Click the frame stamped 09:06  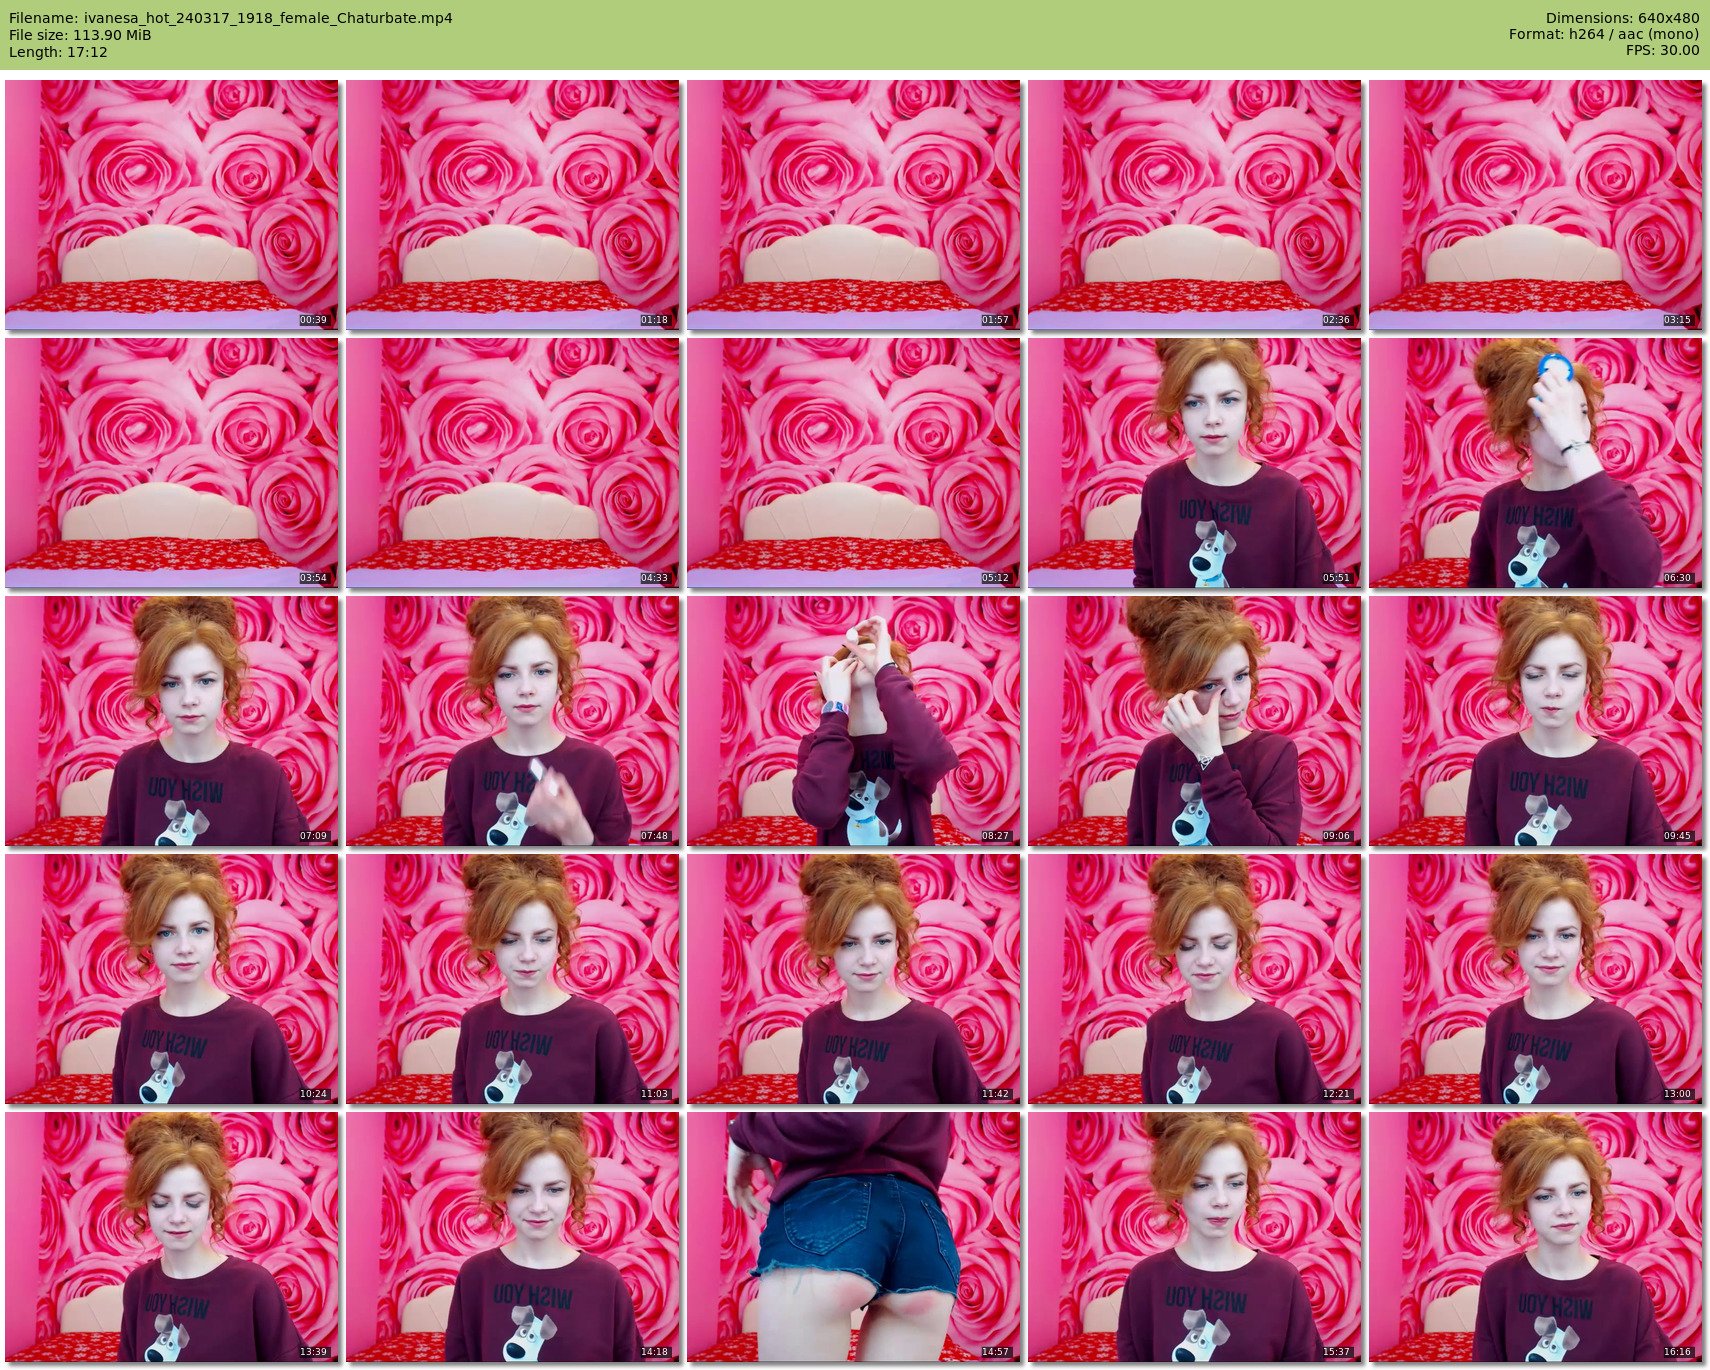(1195, 721)
